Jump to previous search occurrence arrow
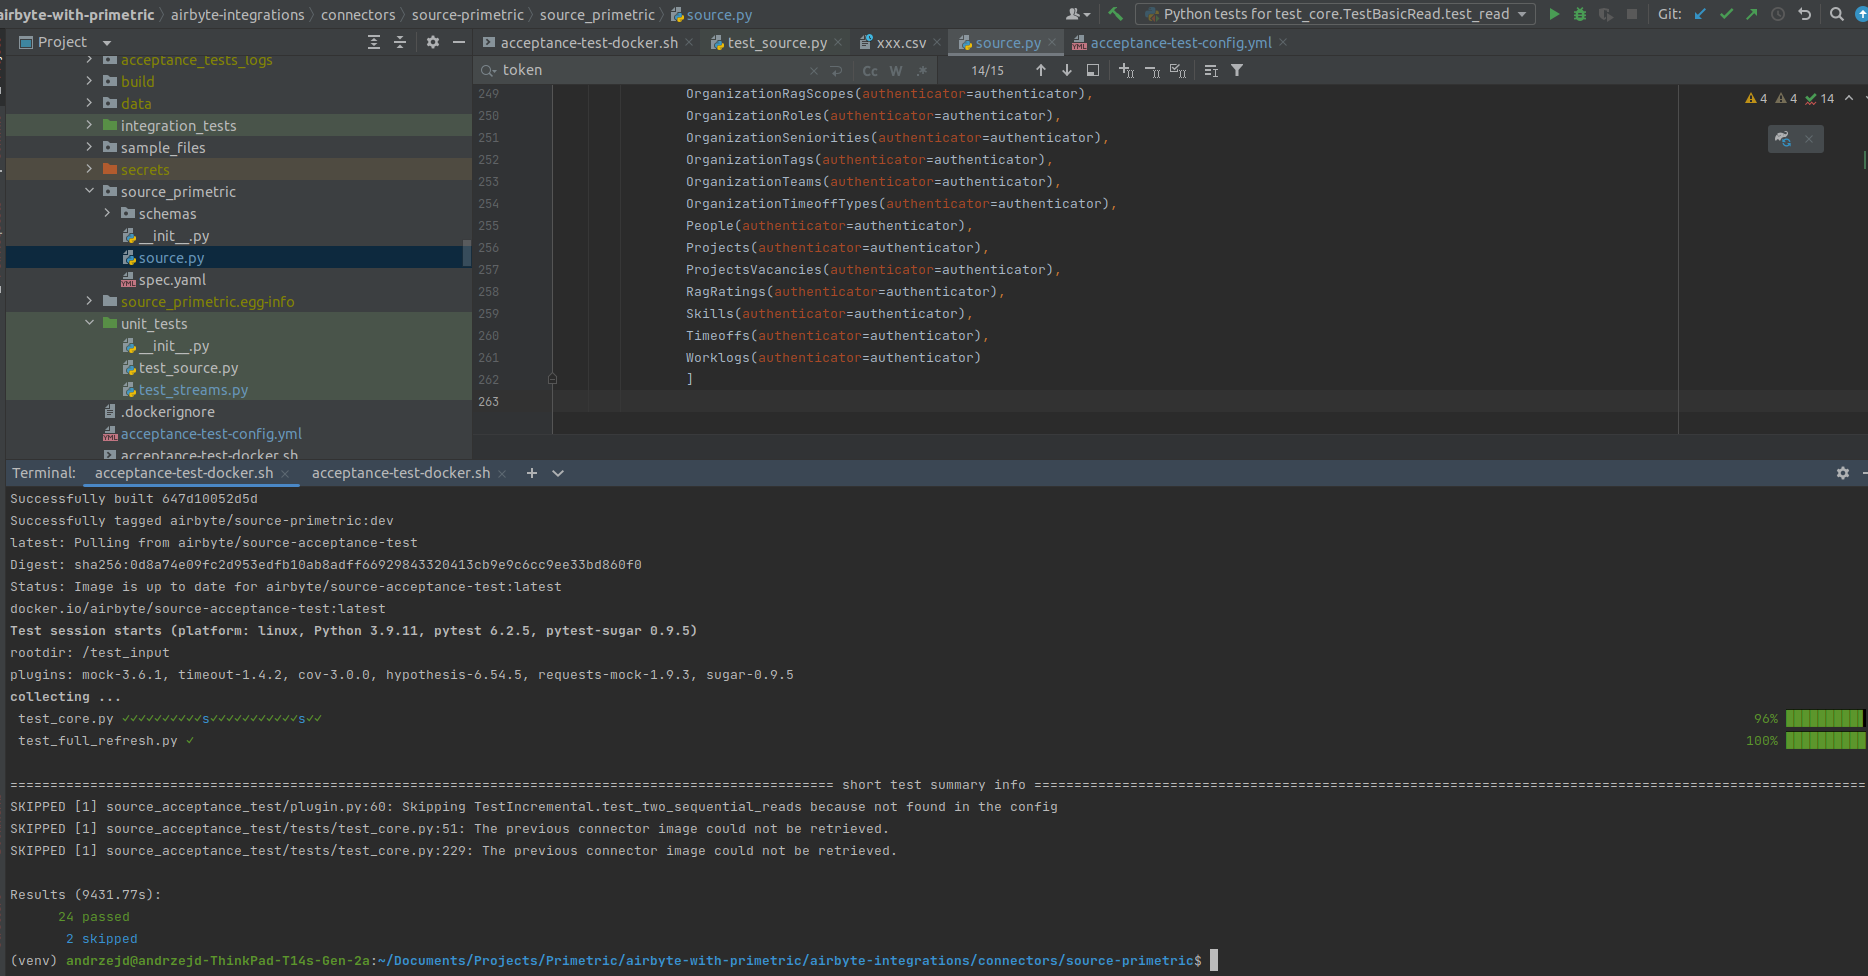Image resolution: width=1868 pixels, height=976 pixels. (x=1041, y=70)
